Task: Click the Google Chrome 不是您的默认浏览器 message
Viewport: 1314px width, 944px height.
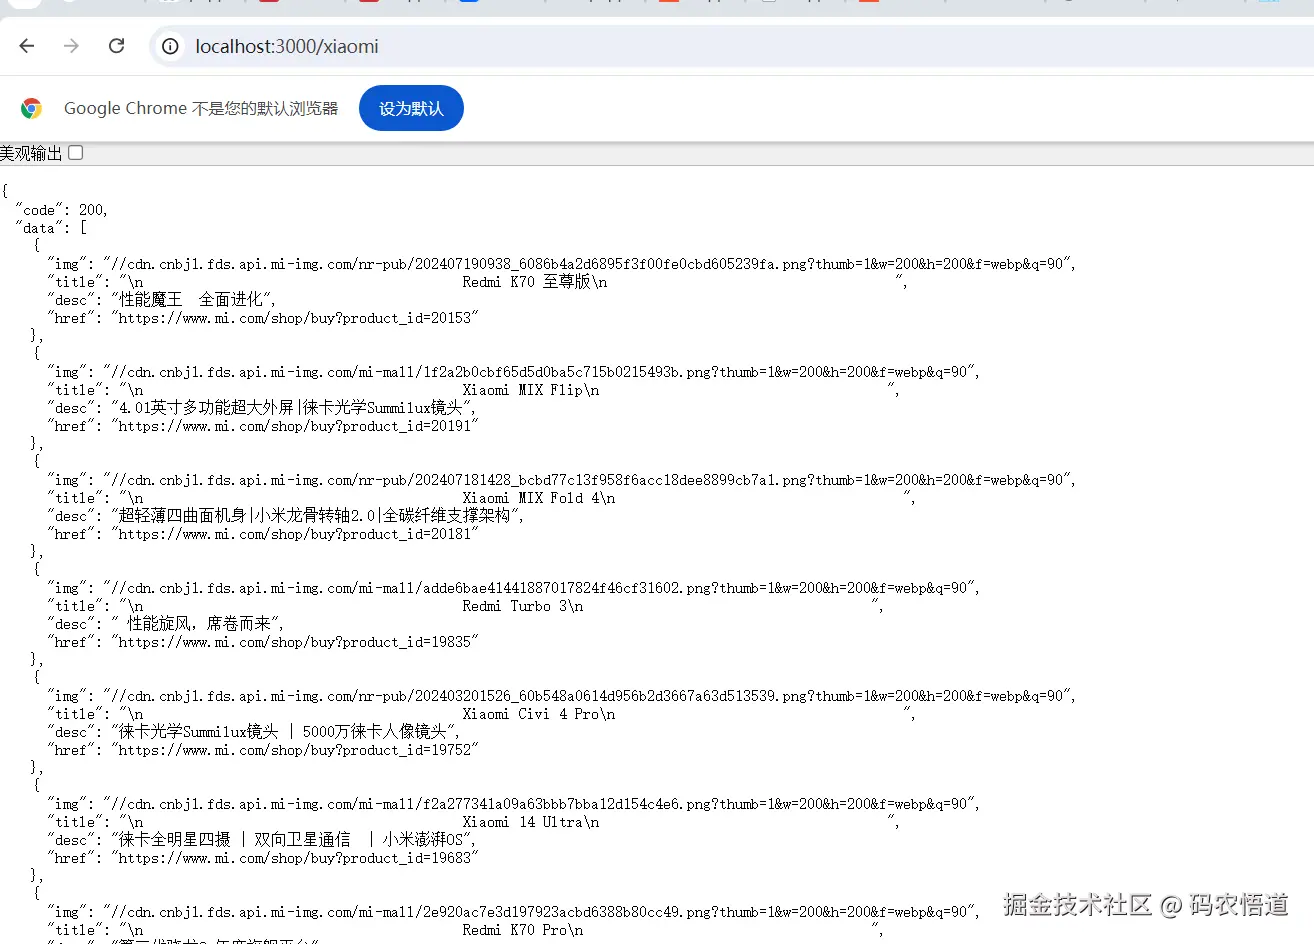Action: tap(201, 108)
